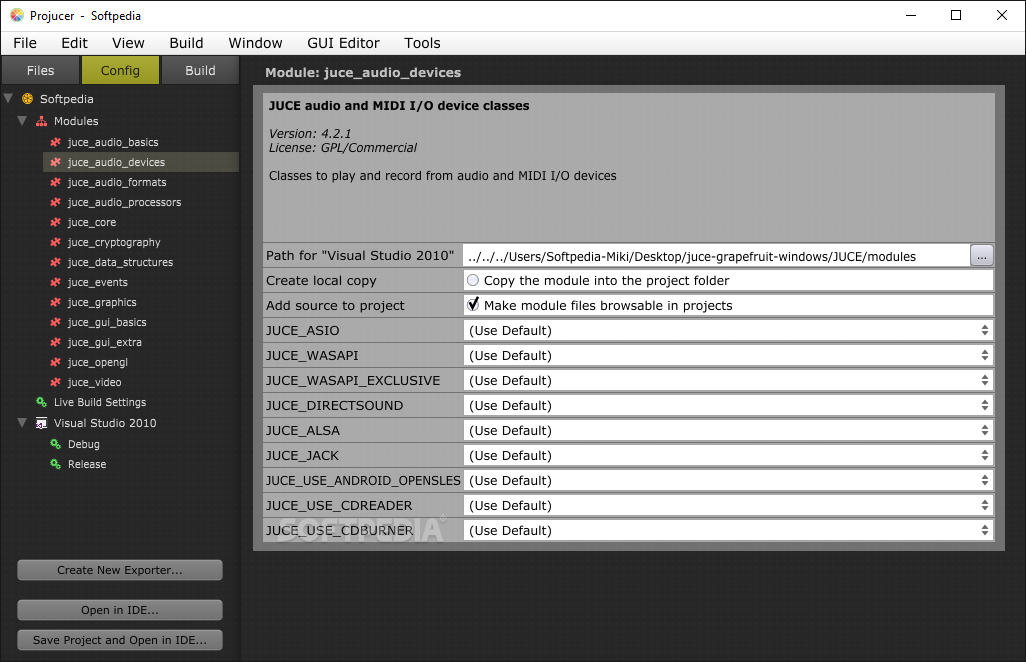This screenshot has height=662, width=1026.
Task: Open the Edit menu
Action: point(75,43)
